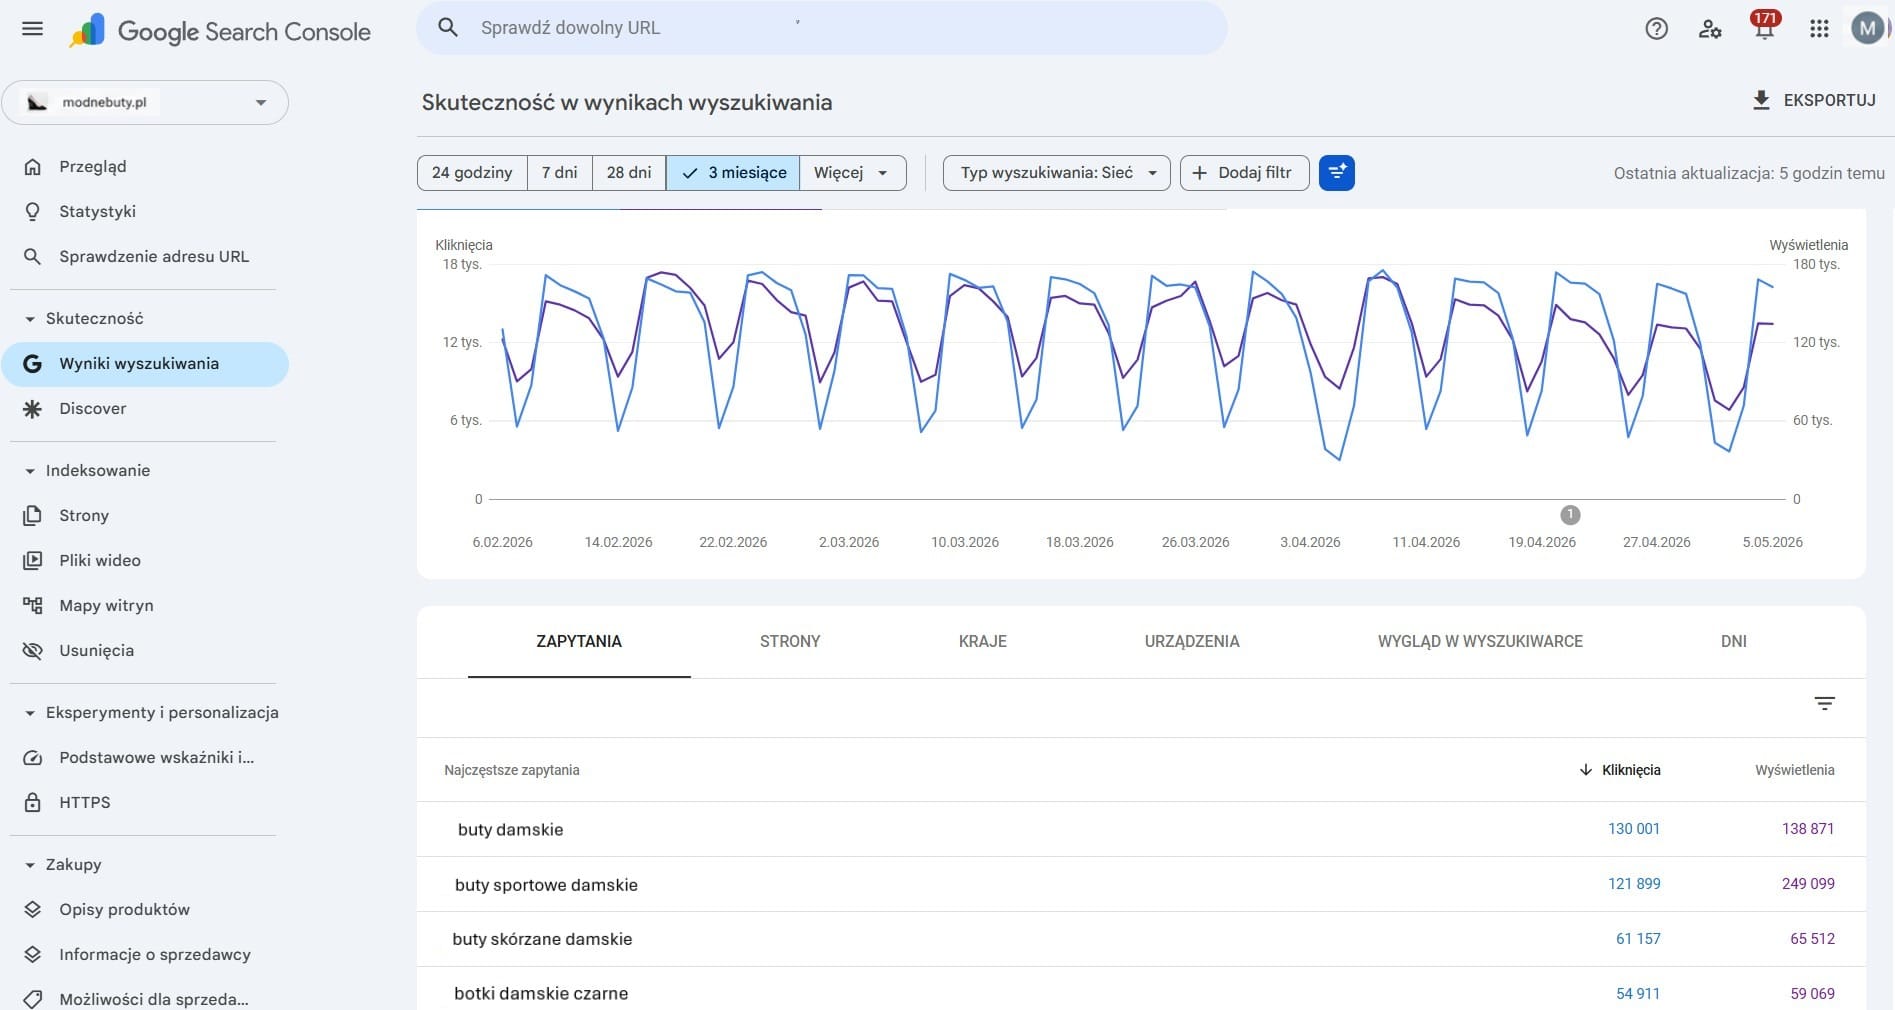Click the Strony pages icon
This screenshot has height=1010, width=1895.
(32, 516)
